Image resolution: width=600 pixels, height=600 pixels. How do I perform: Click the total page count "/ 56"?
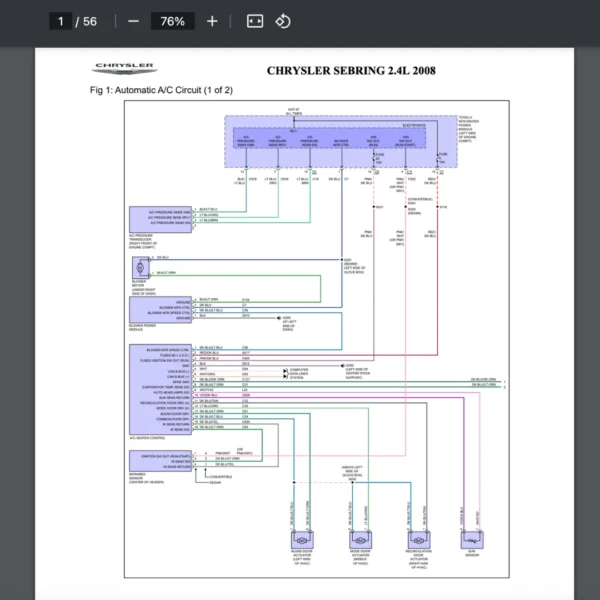coord(89,21)
